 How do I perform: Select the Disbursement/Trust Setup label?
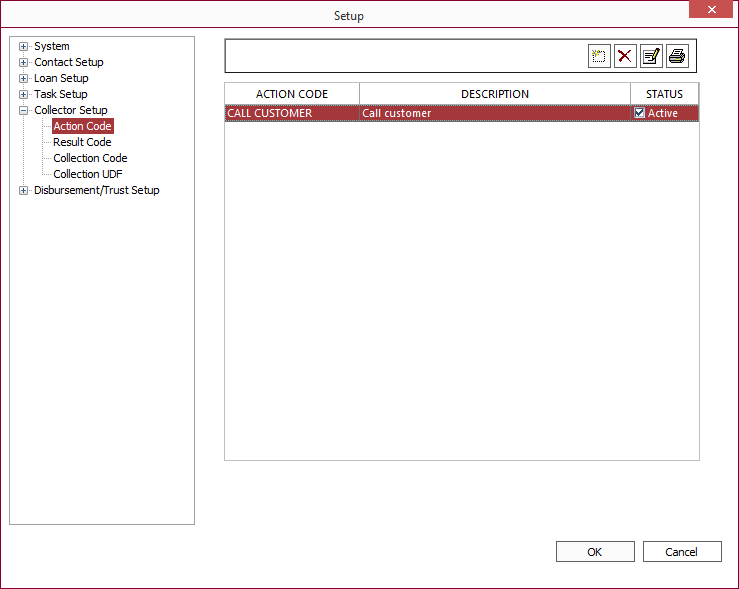coord(97,190)
